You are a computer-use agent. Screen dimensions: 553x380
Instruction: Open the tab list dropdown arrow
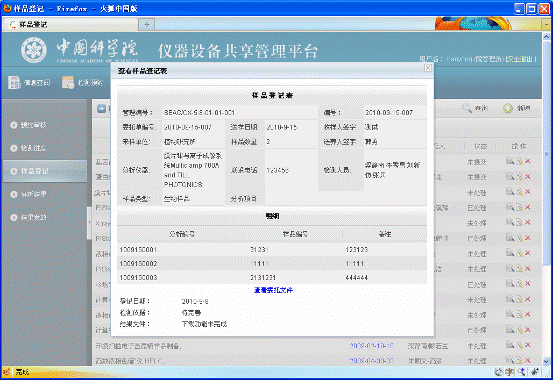point(546,24)
